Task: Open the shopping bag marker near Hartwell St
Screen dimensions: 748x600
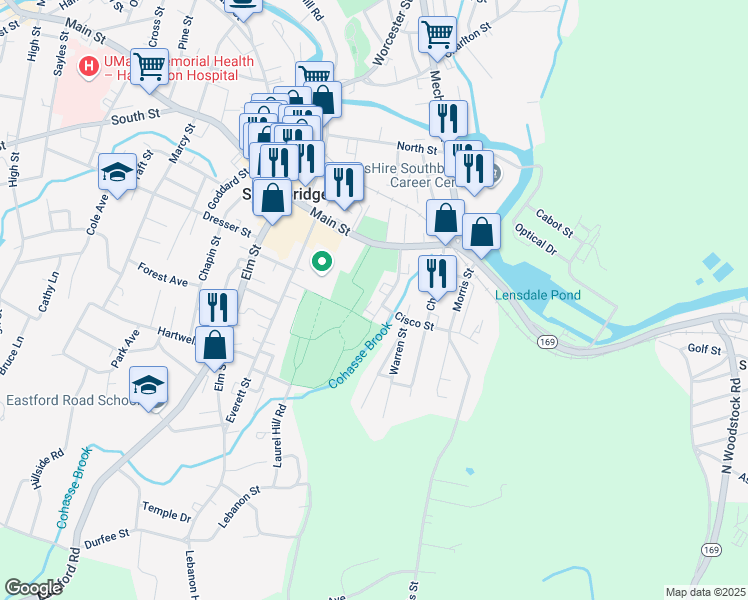Action: [215, 345]
